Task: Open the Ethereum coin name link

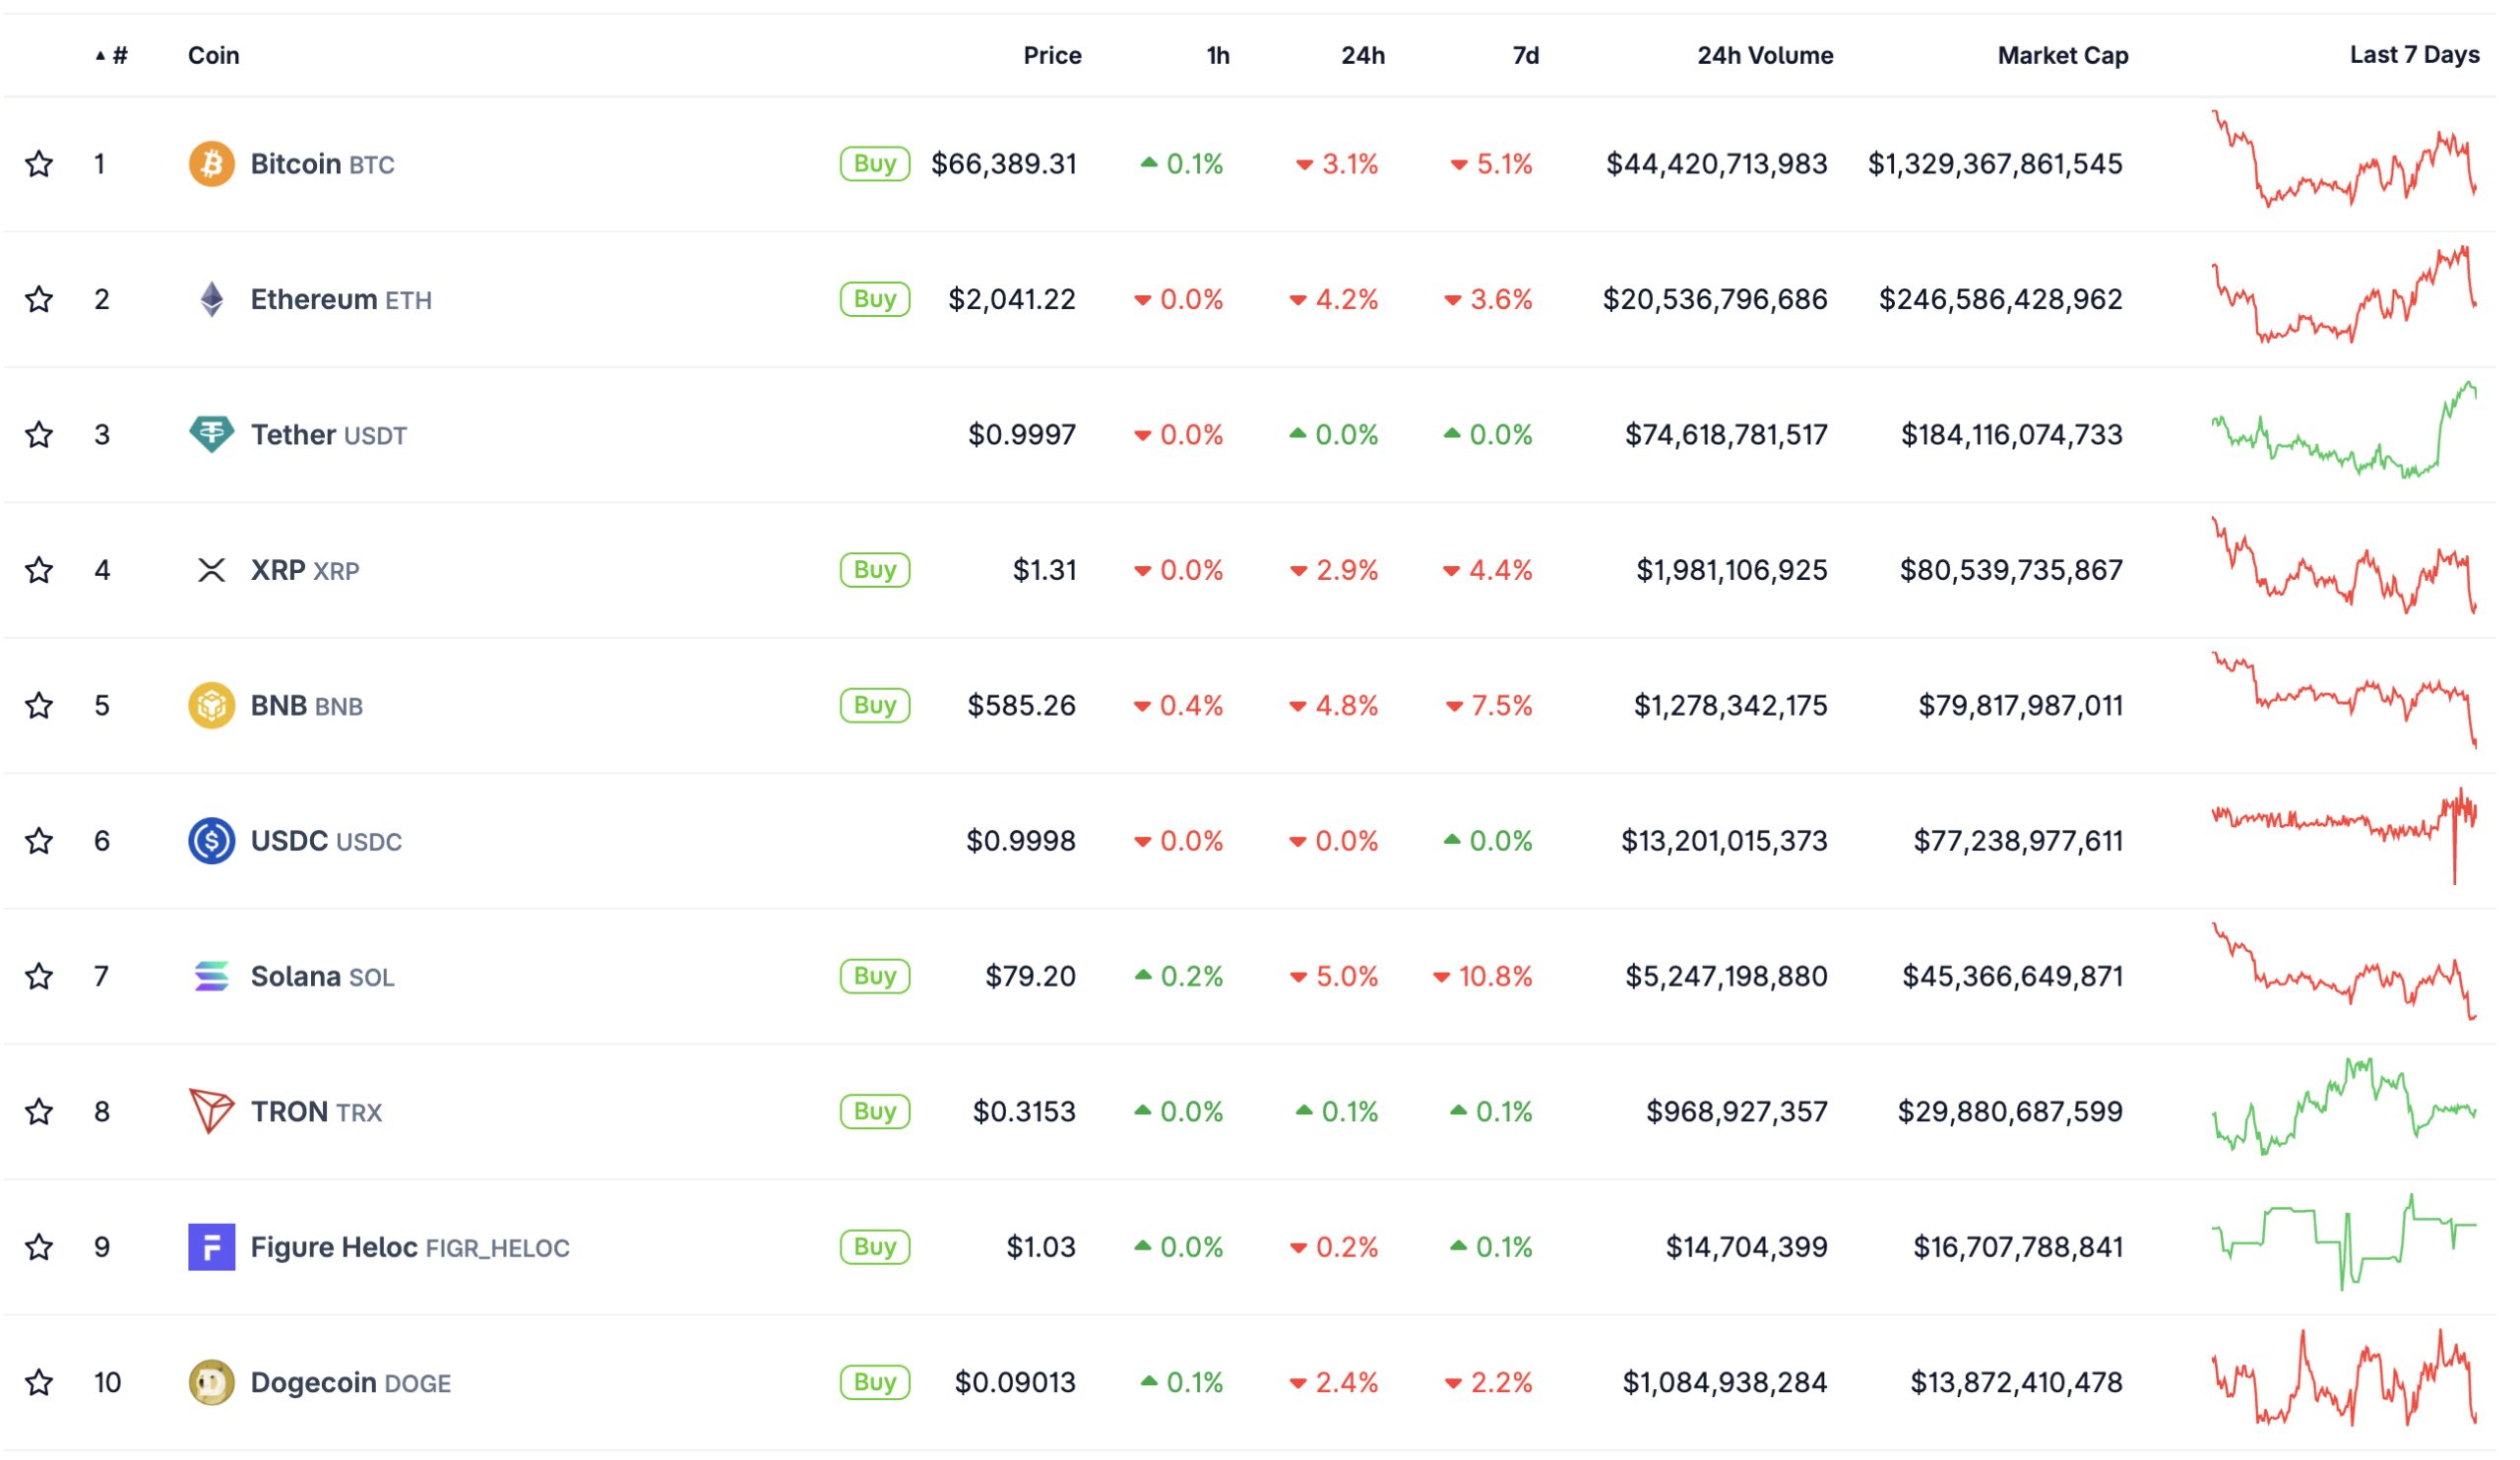Action: 316,299
